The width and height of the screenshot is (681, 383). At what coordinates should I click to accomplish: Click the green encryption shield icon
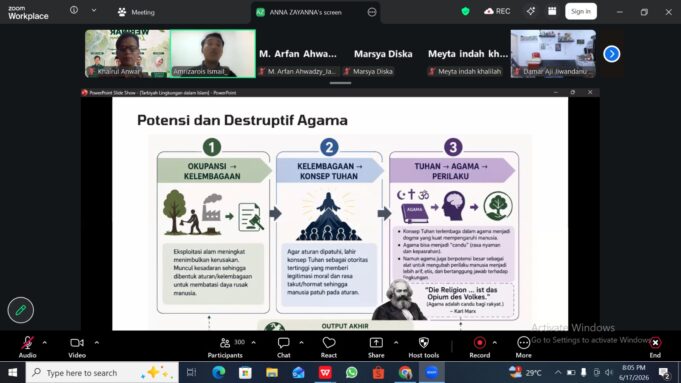coord(465,11)
